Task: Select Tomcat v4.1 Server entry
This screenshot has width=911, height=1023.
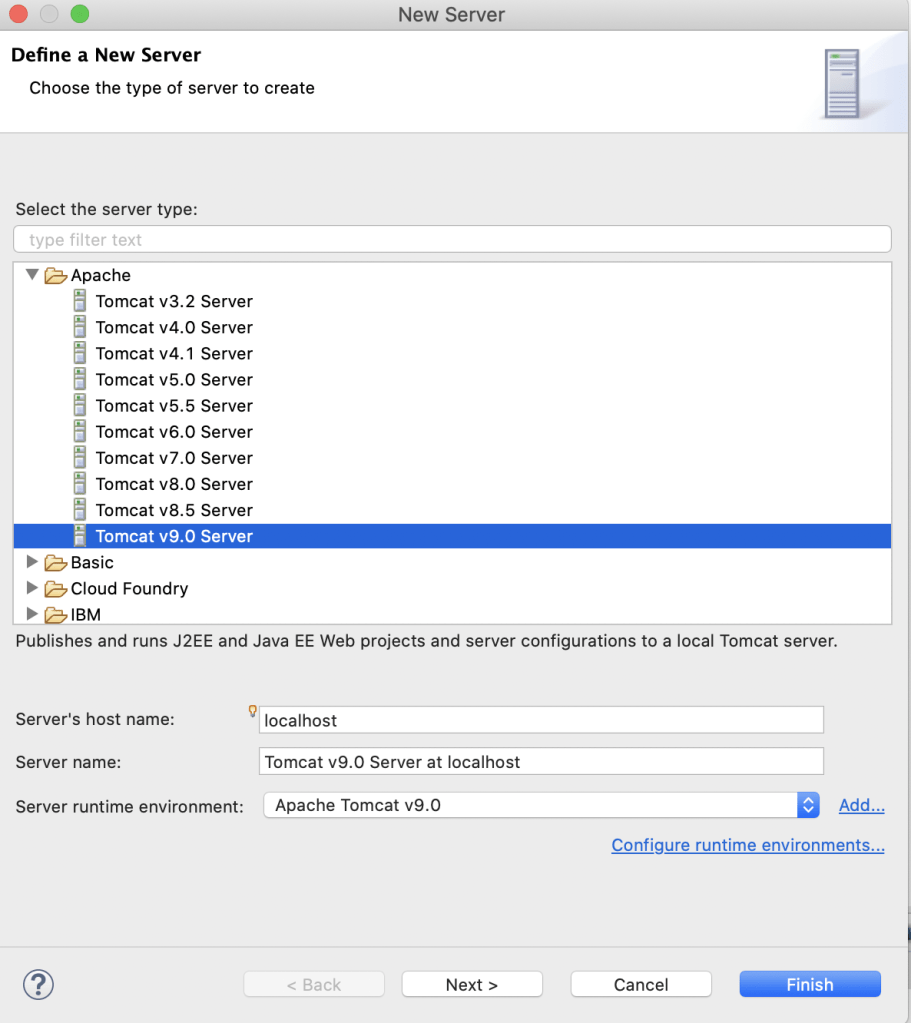Action: coord(174,353)
